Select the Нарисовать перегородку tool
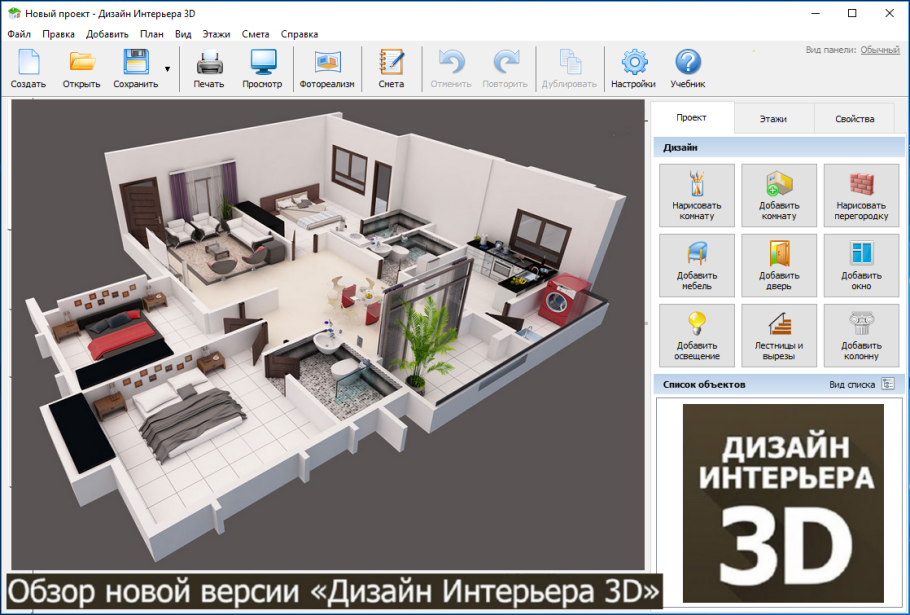This screenshot has height=615, width=910. point(861,195)
